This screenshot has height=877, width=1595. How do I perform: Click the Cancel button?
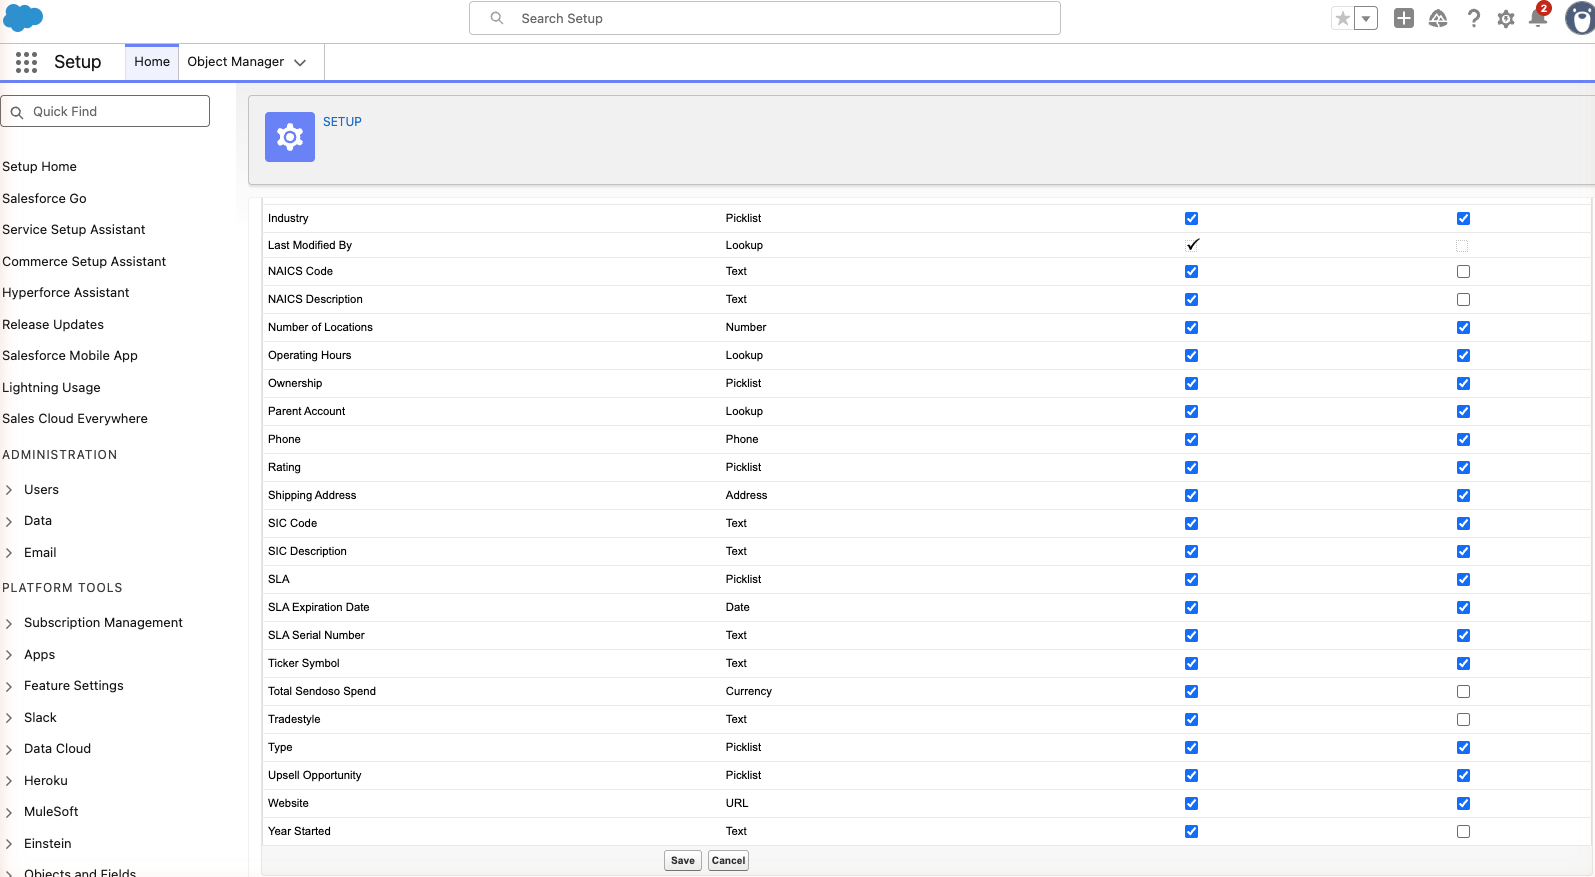pyautogui.click(x=729, y=861)
